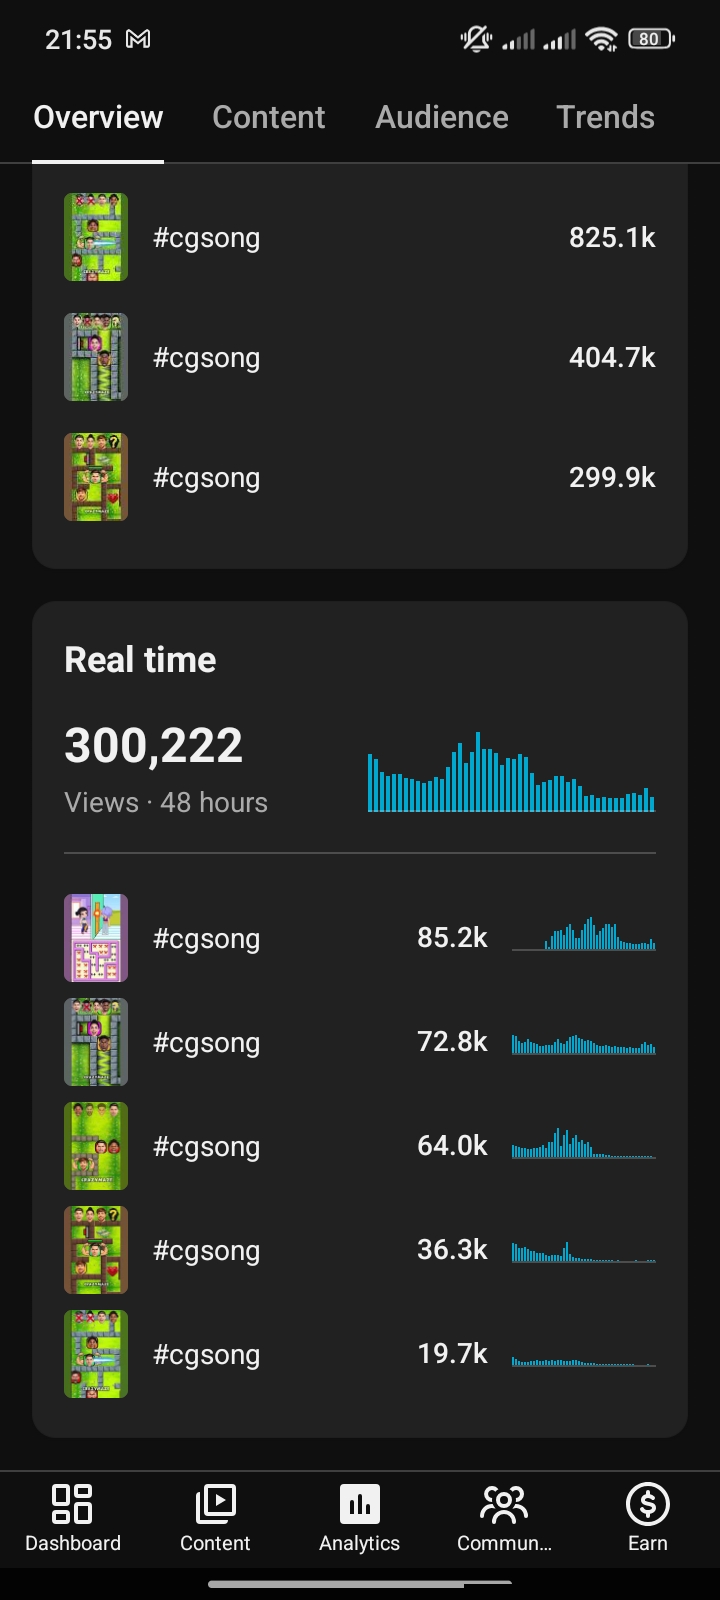Open the video thumbnail with 825.1k views
Image resolution: width=720 pixels, height=1600 pixels.
tap(96, 237)
